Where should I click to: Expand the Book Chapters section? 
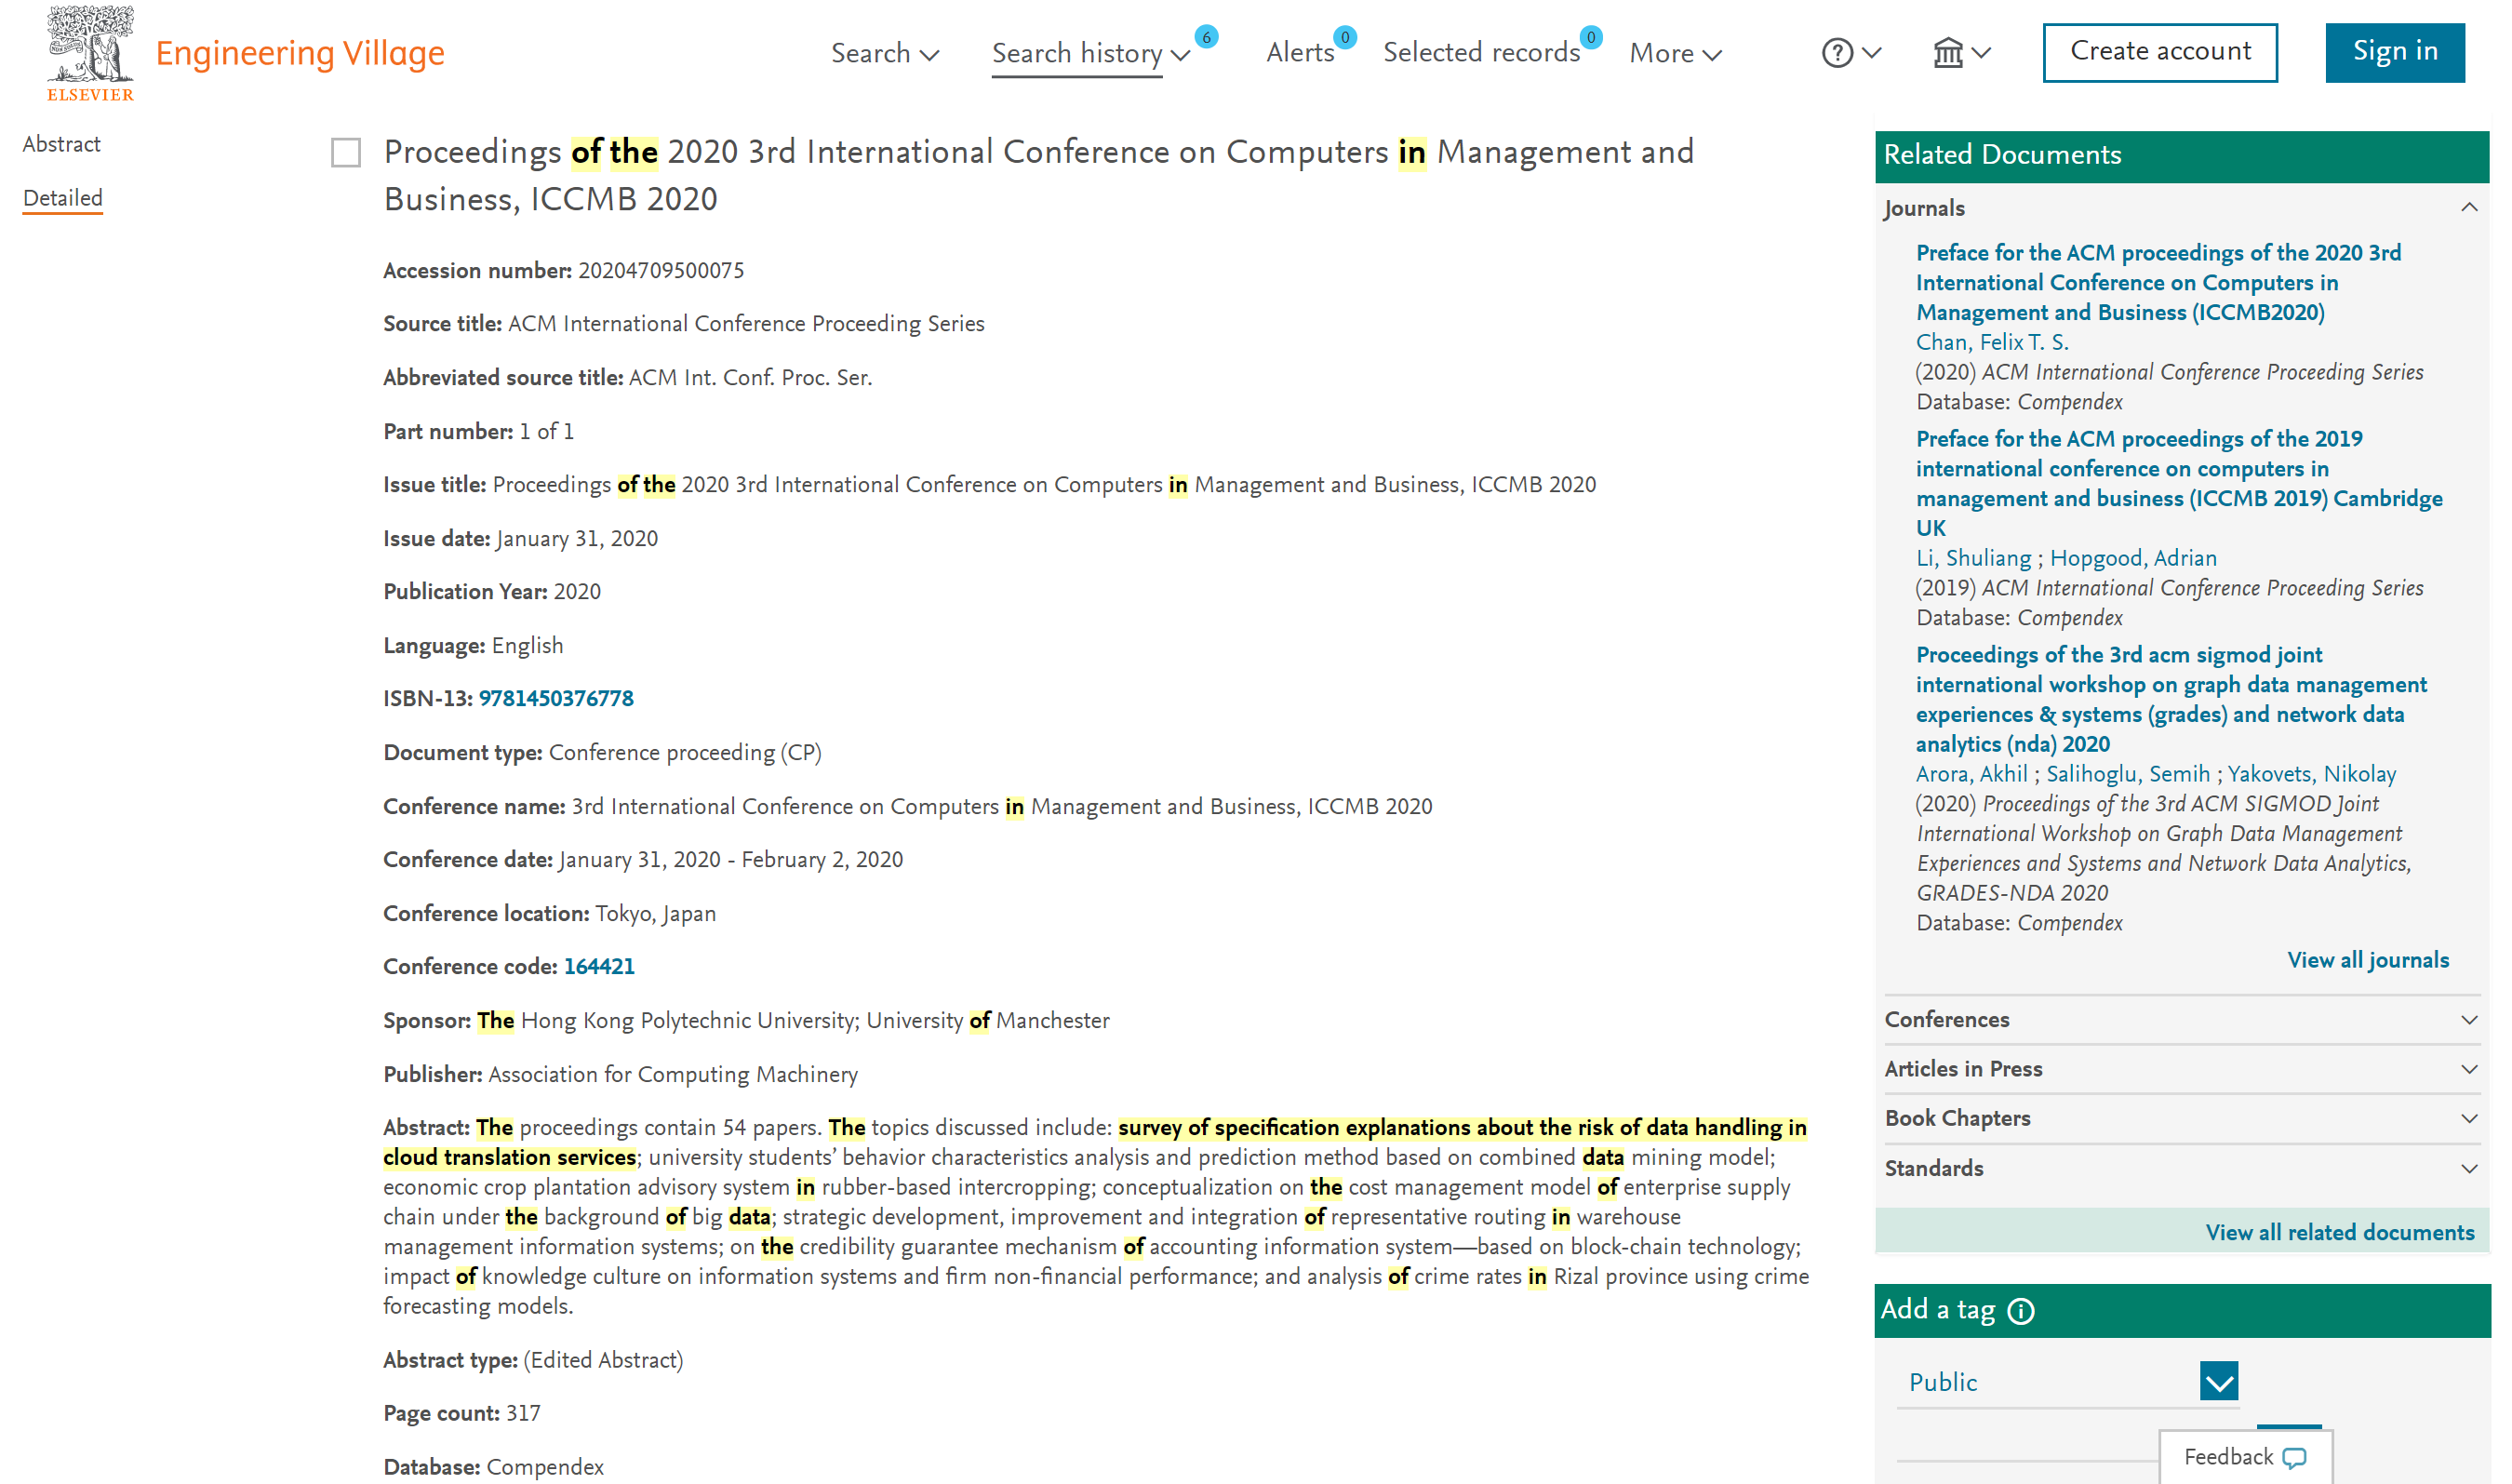[2469, 1118]
